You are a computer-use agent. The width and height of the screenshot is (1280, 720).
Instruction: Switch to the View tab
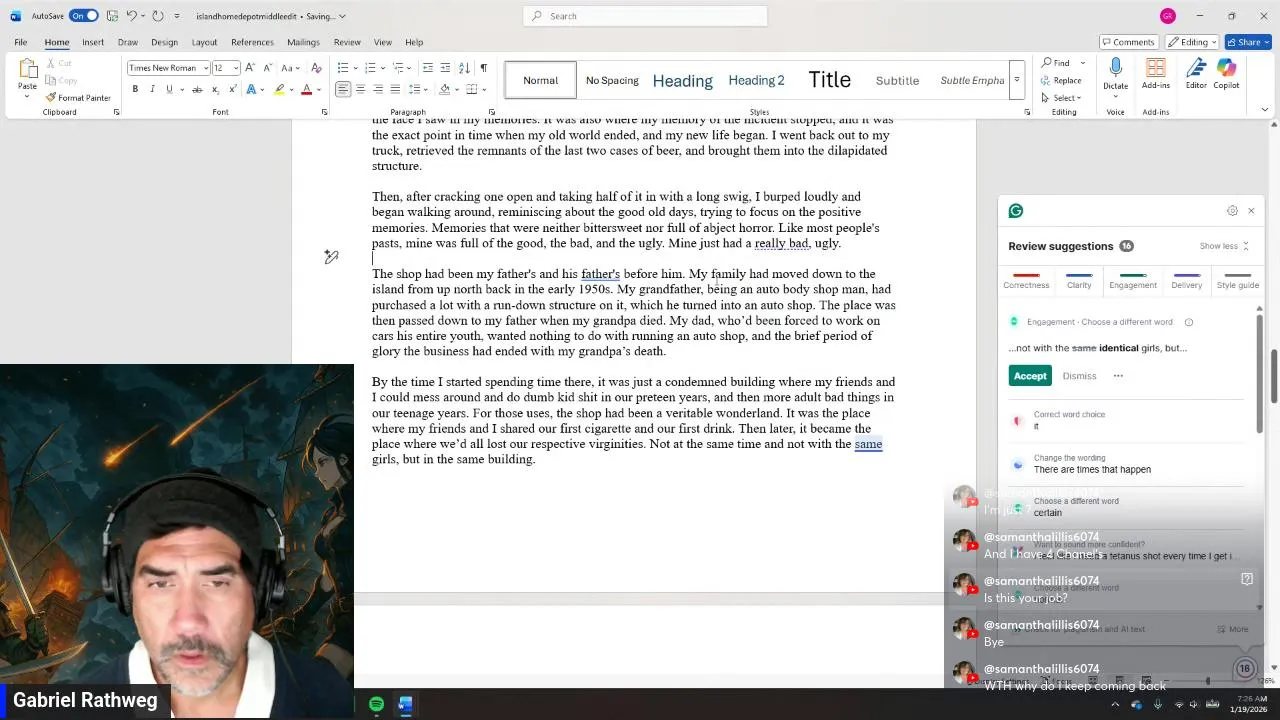[383, 42]
